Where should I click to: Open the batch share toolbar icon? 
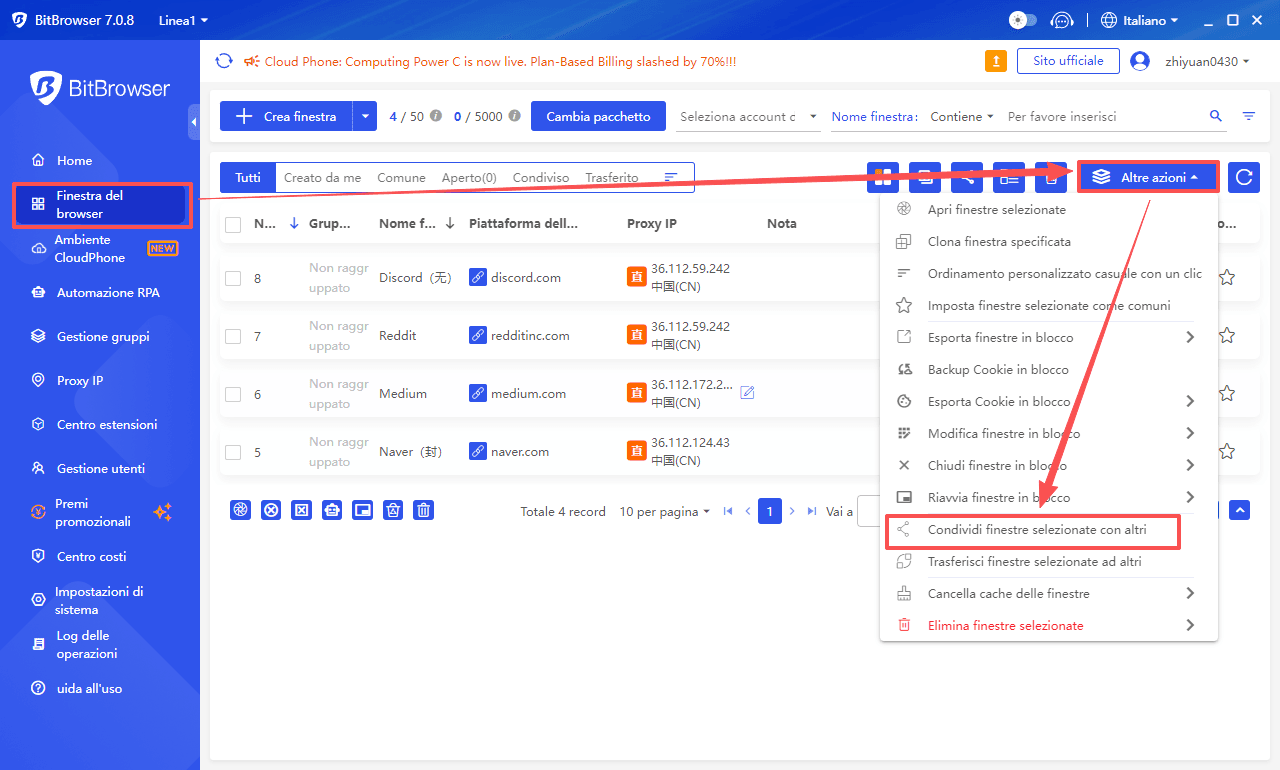pos(966,176)
